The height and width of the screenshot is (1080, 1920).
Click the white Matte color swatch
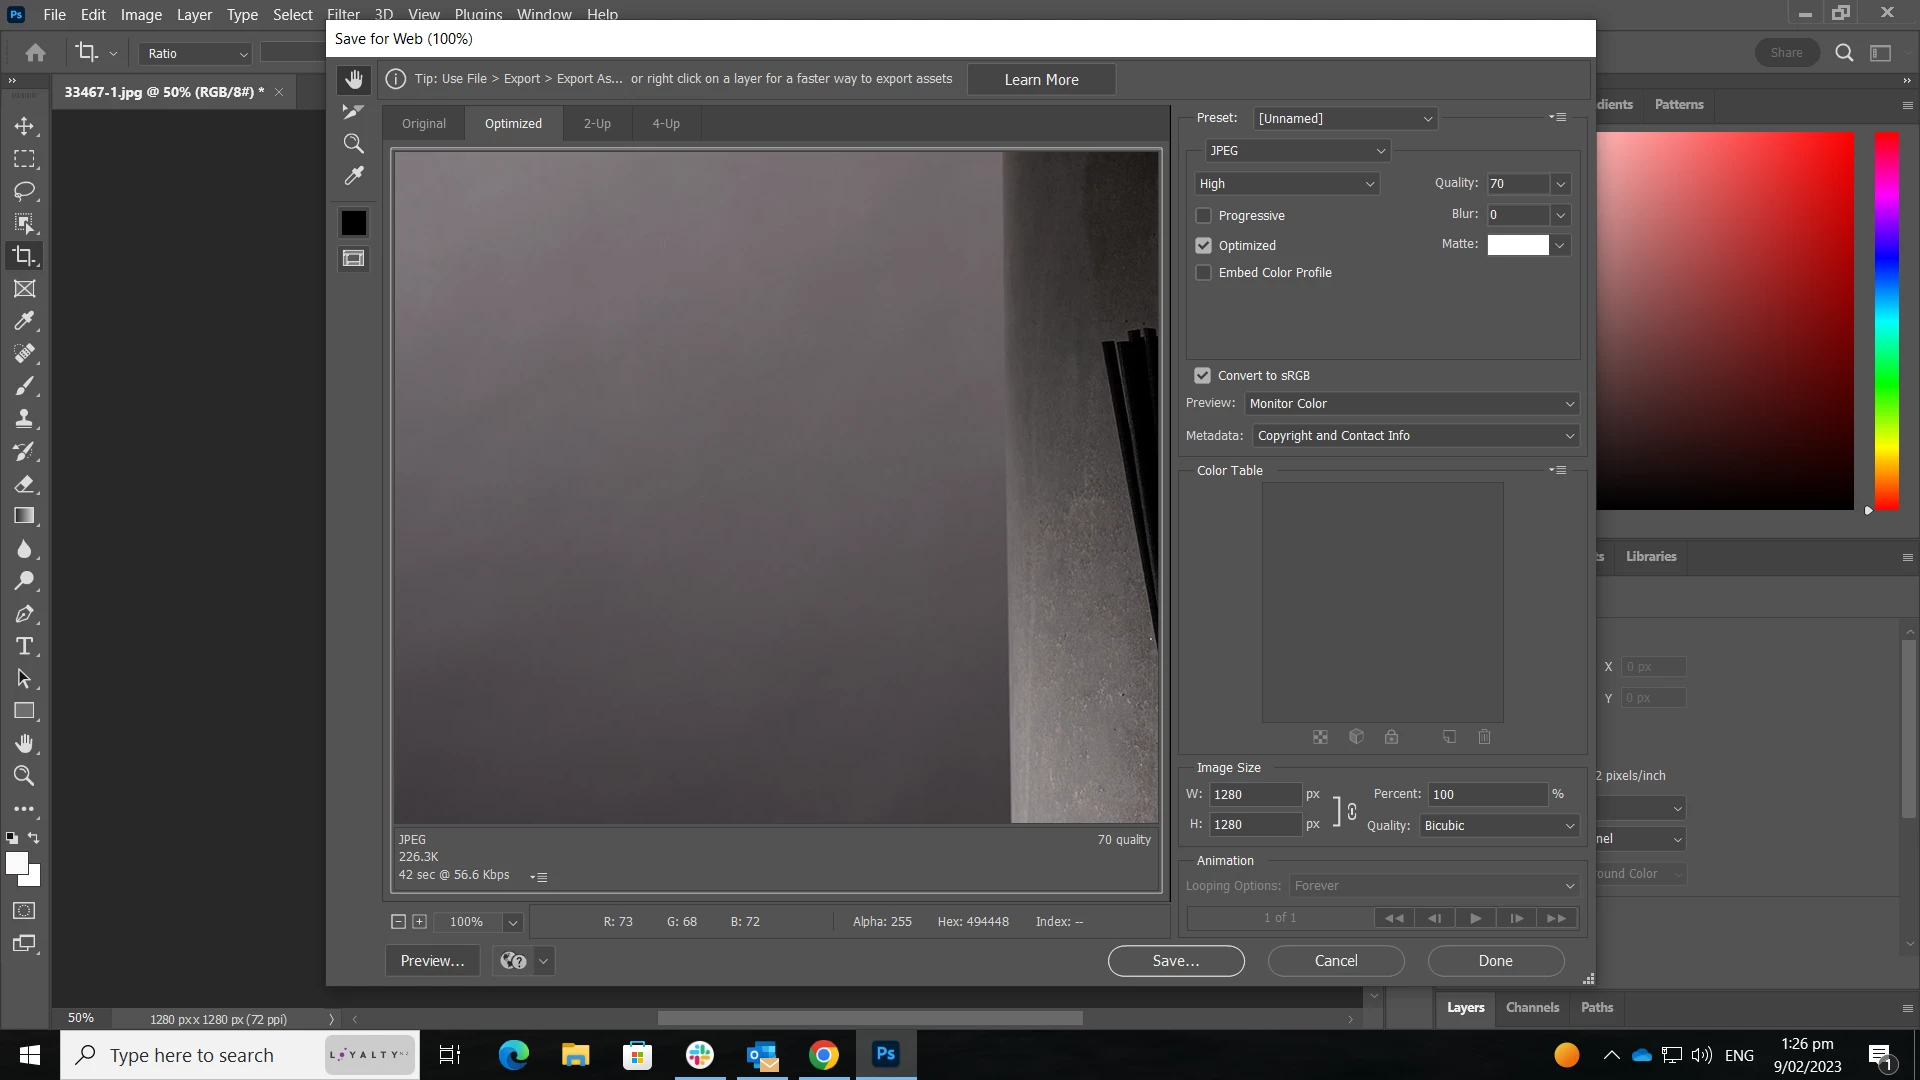click(x=1517, y=245)
